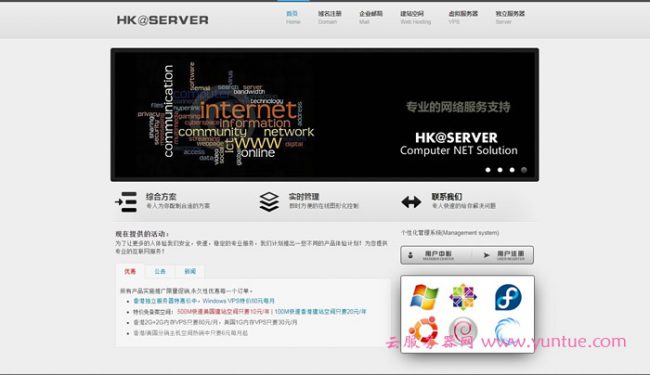Image resolution: width=650 pixels, height=375 pixels.
Task: Switch to the 公告 tab
Action: [x=160, y=271]
